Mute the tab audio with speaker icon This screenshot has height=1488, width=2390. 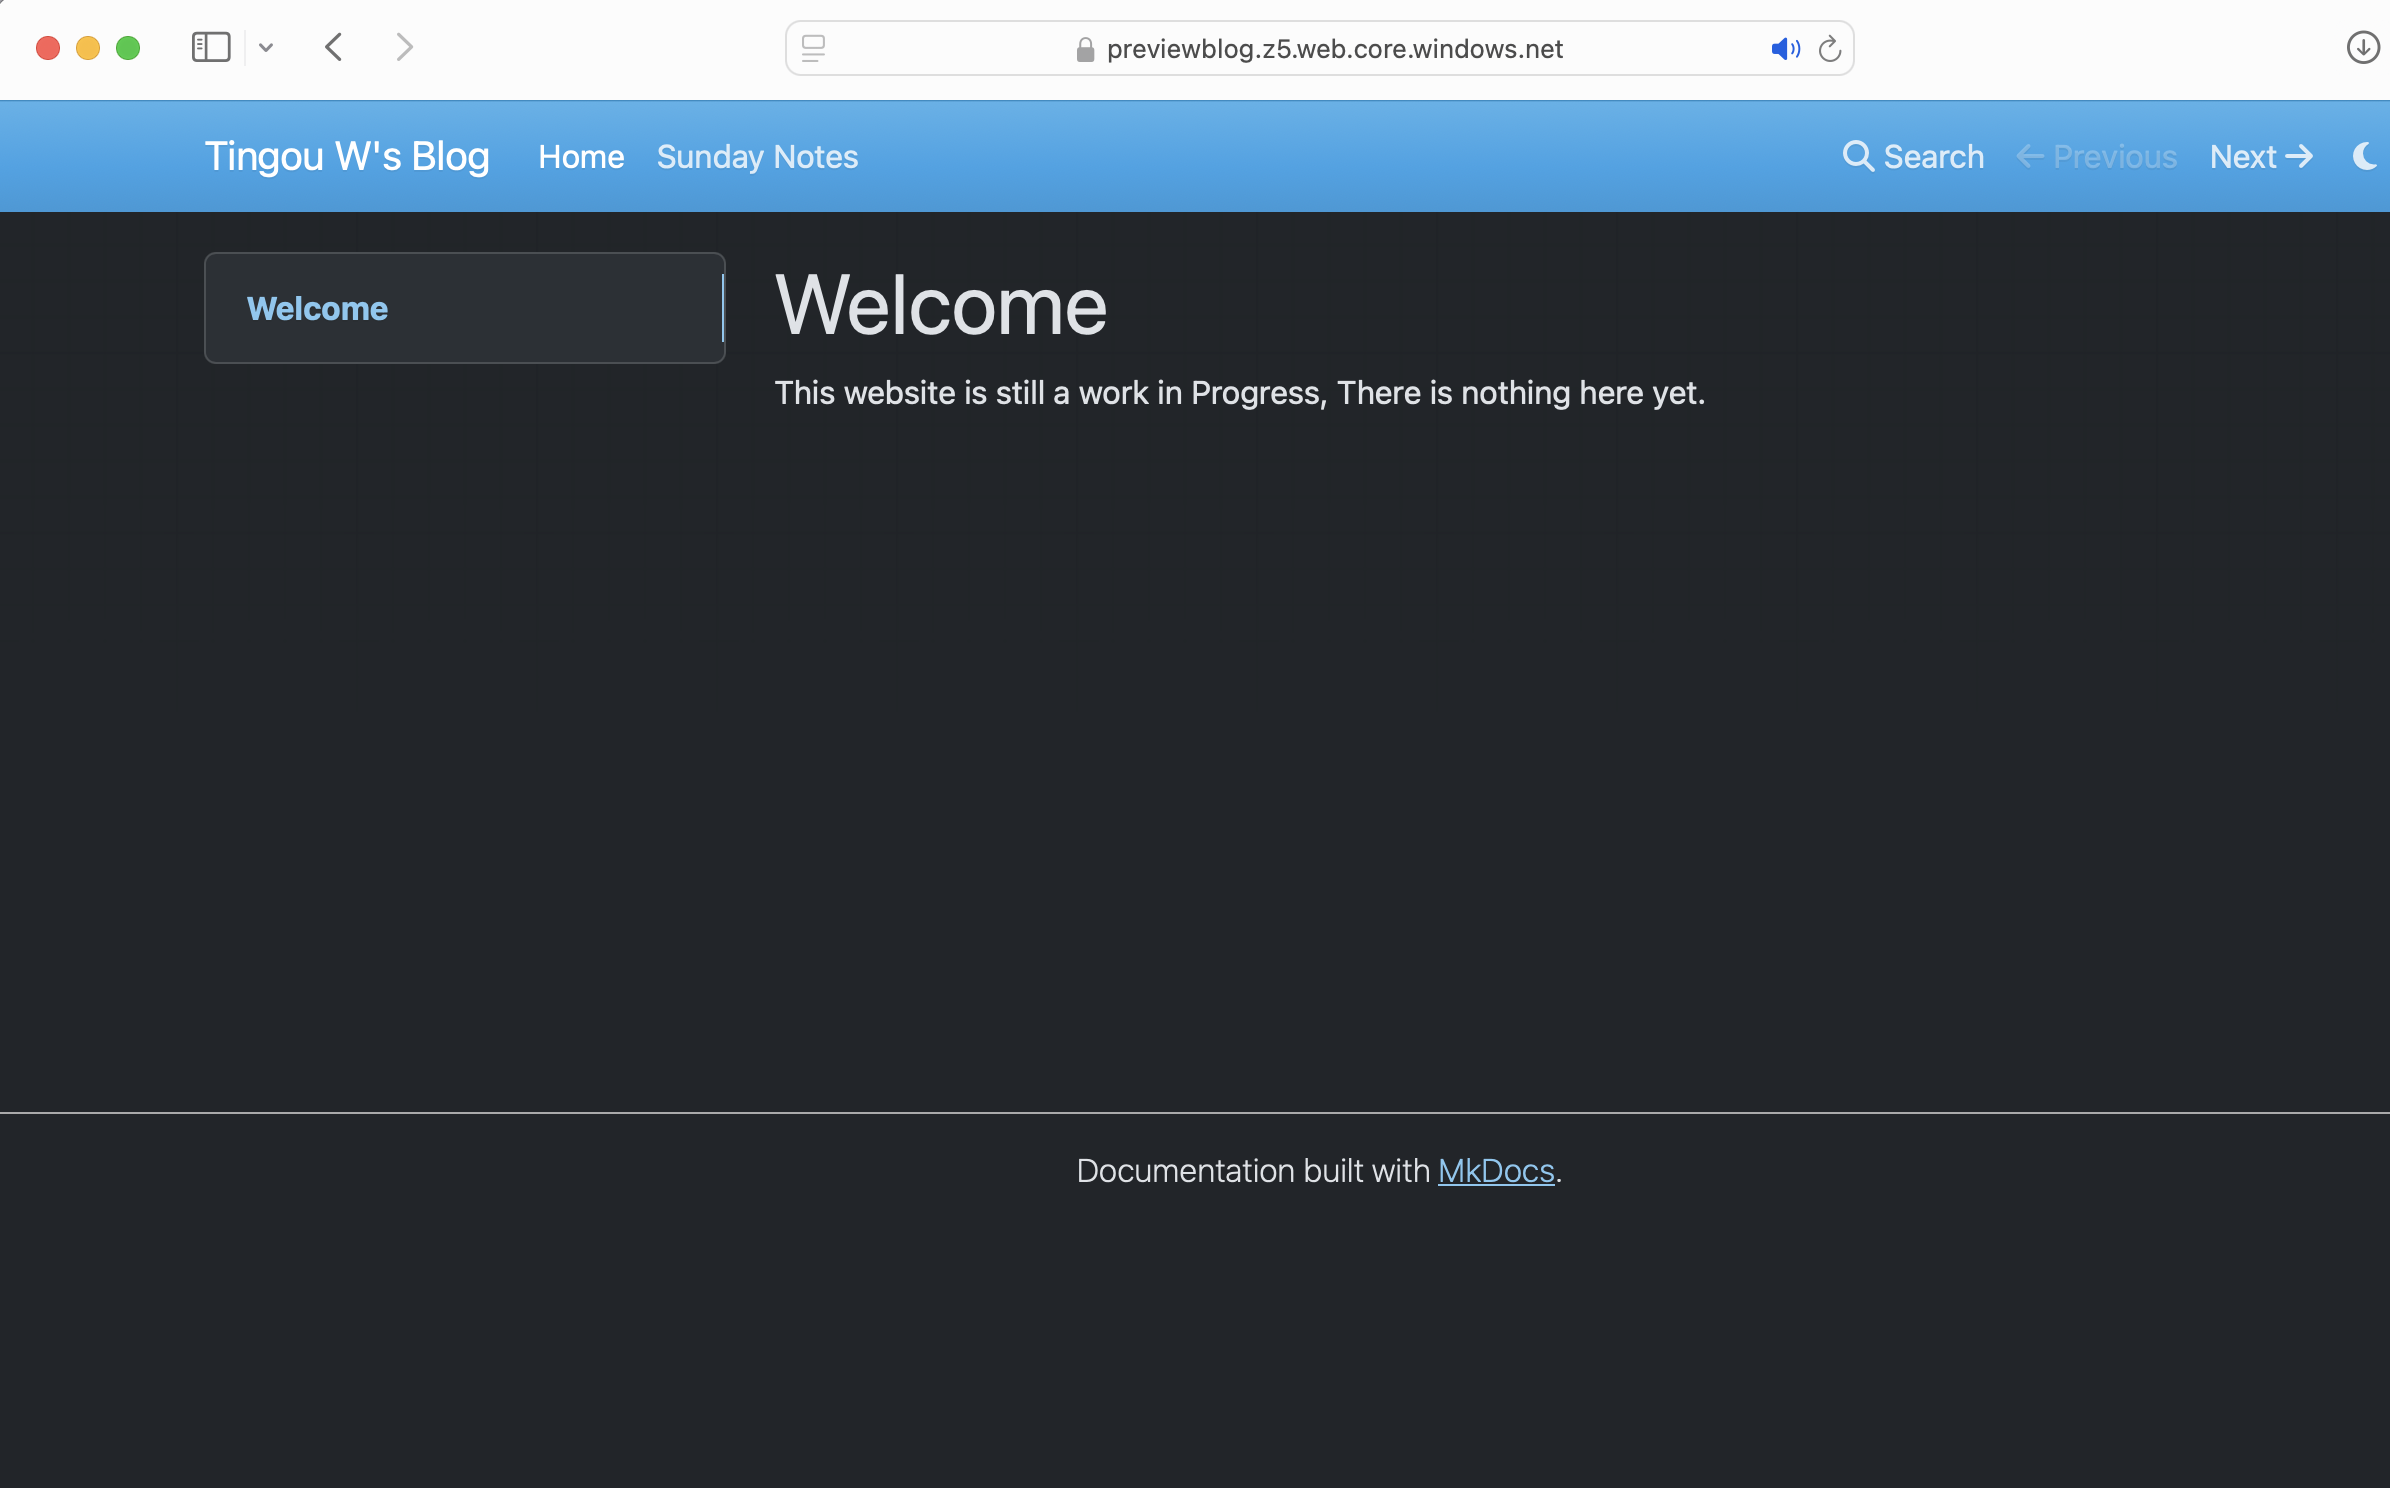(1785, 48)
